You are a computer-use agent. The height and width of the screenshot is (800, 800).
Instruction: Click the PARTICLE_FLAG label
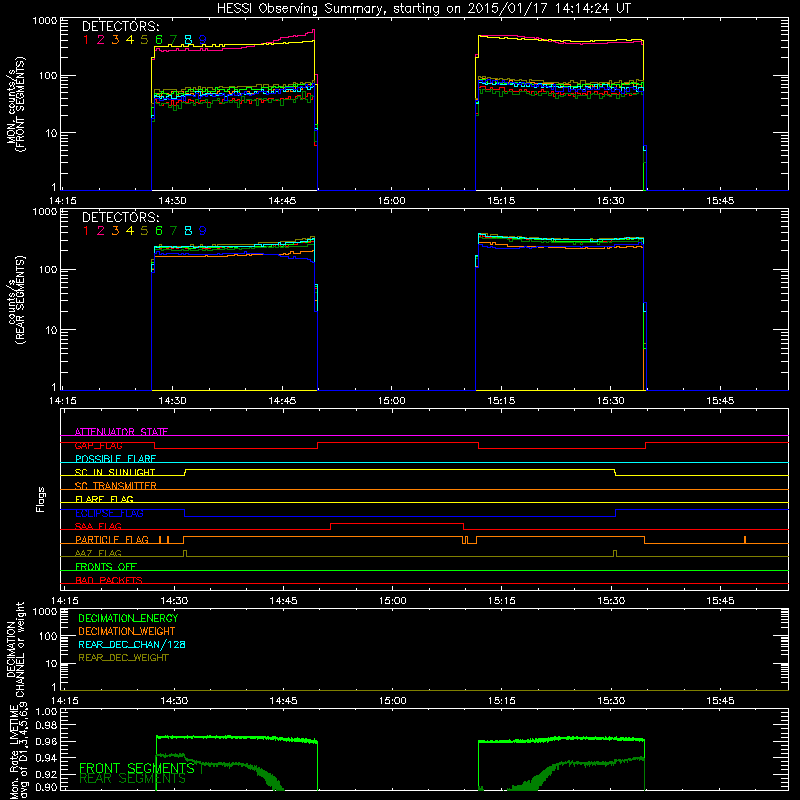click(112, 540)
